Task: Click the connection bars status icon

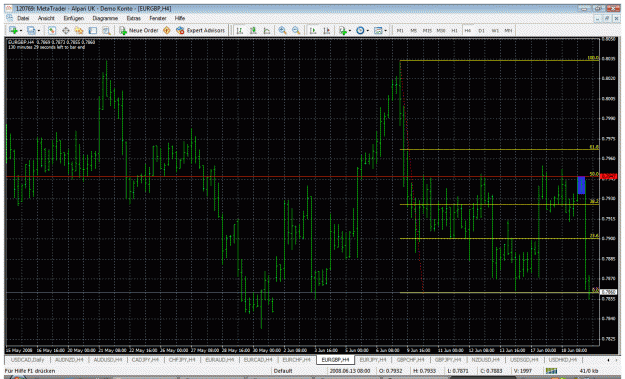Action: click(551, 371)
